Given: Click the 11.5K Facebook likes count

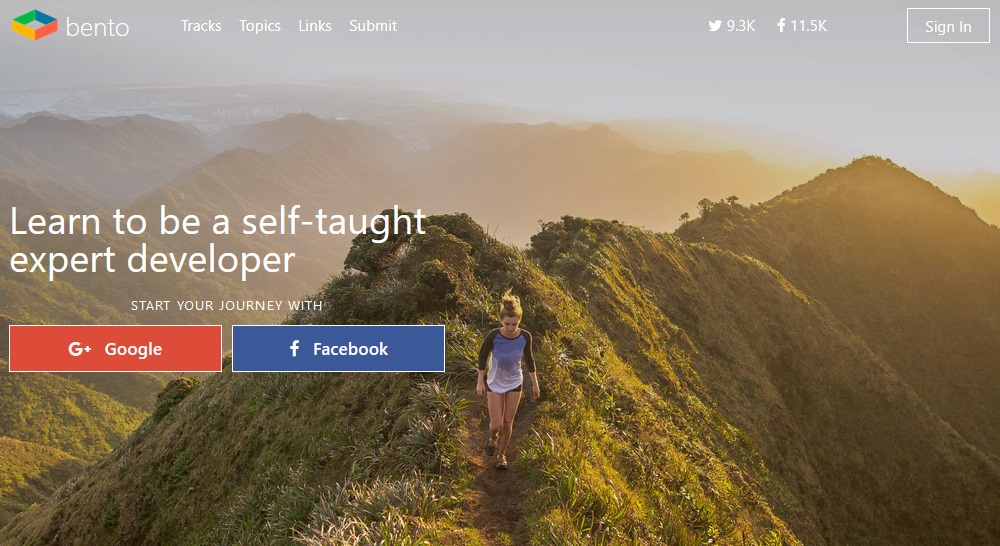Looking at the screenshot, I should click(808, 26).
